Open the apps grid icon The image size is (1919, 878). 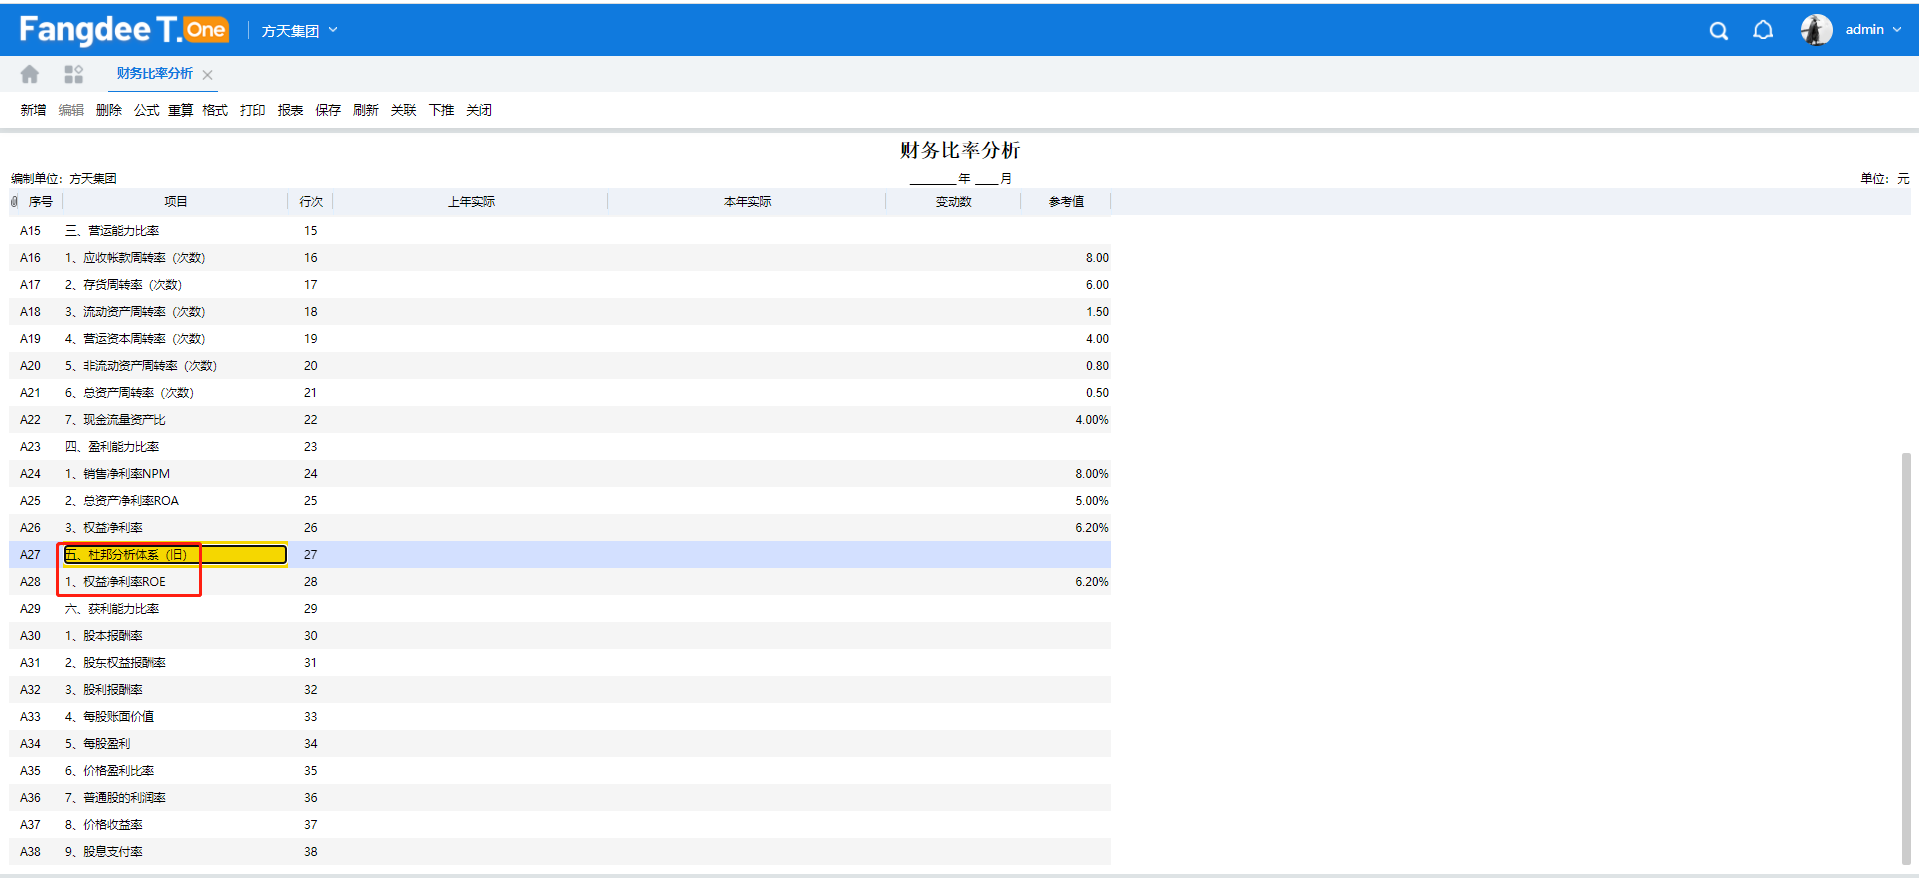(73, 74)
